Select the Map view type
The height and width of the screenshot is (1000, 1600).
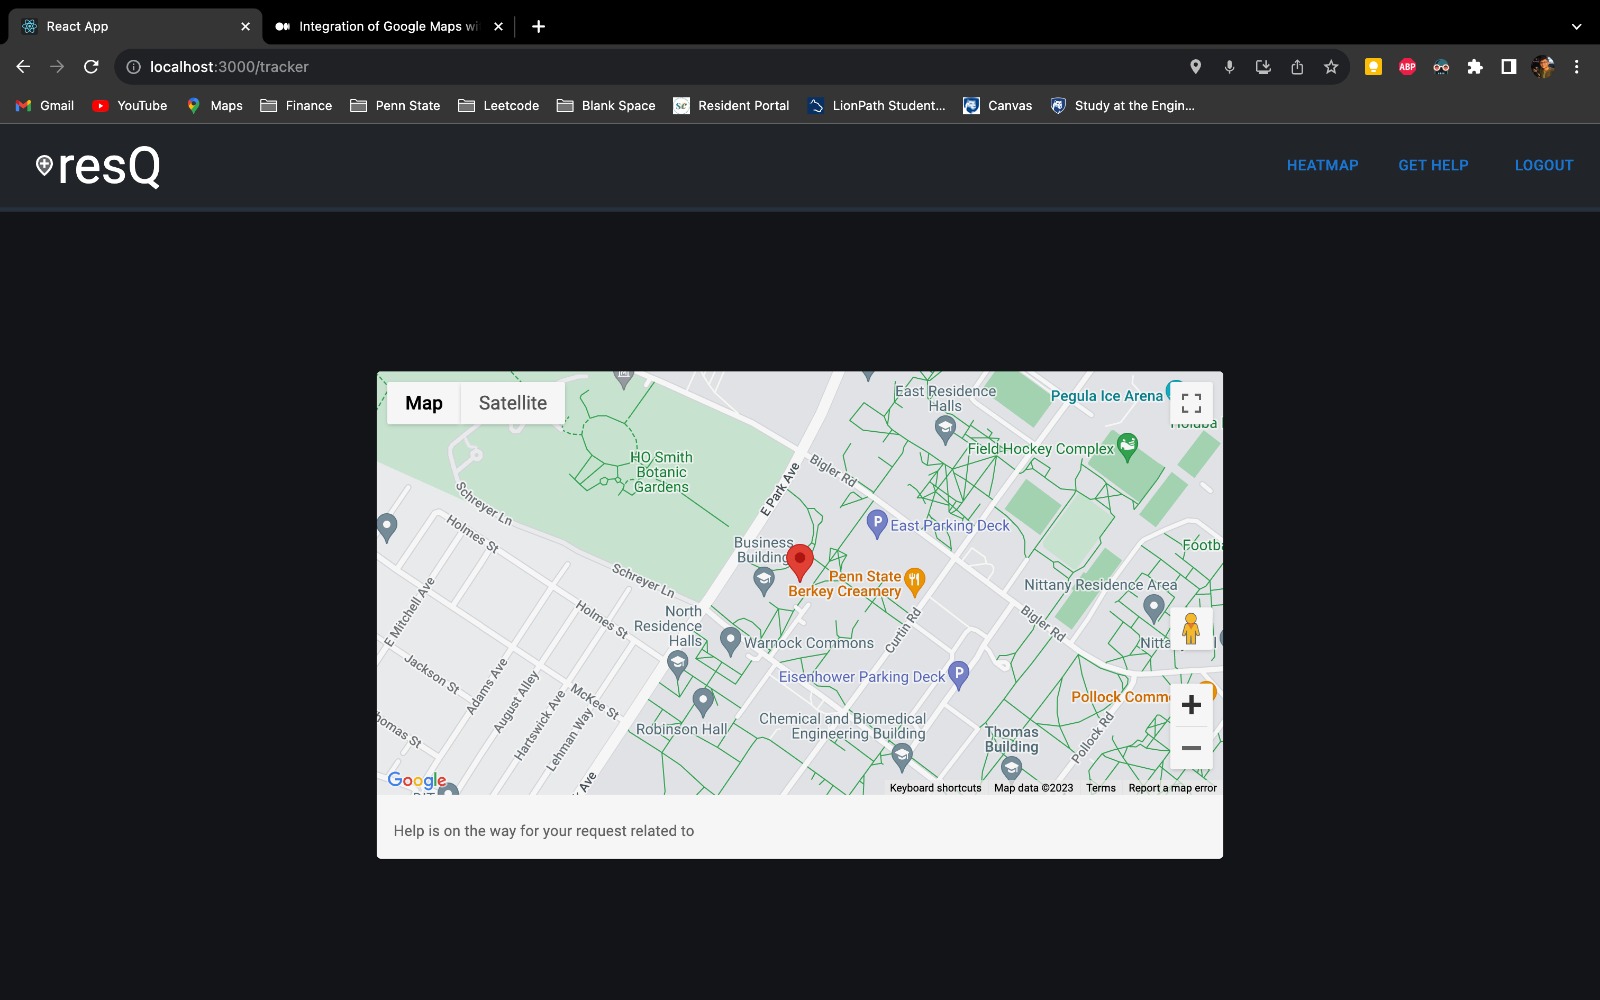424,403
